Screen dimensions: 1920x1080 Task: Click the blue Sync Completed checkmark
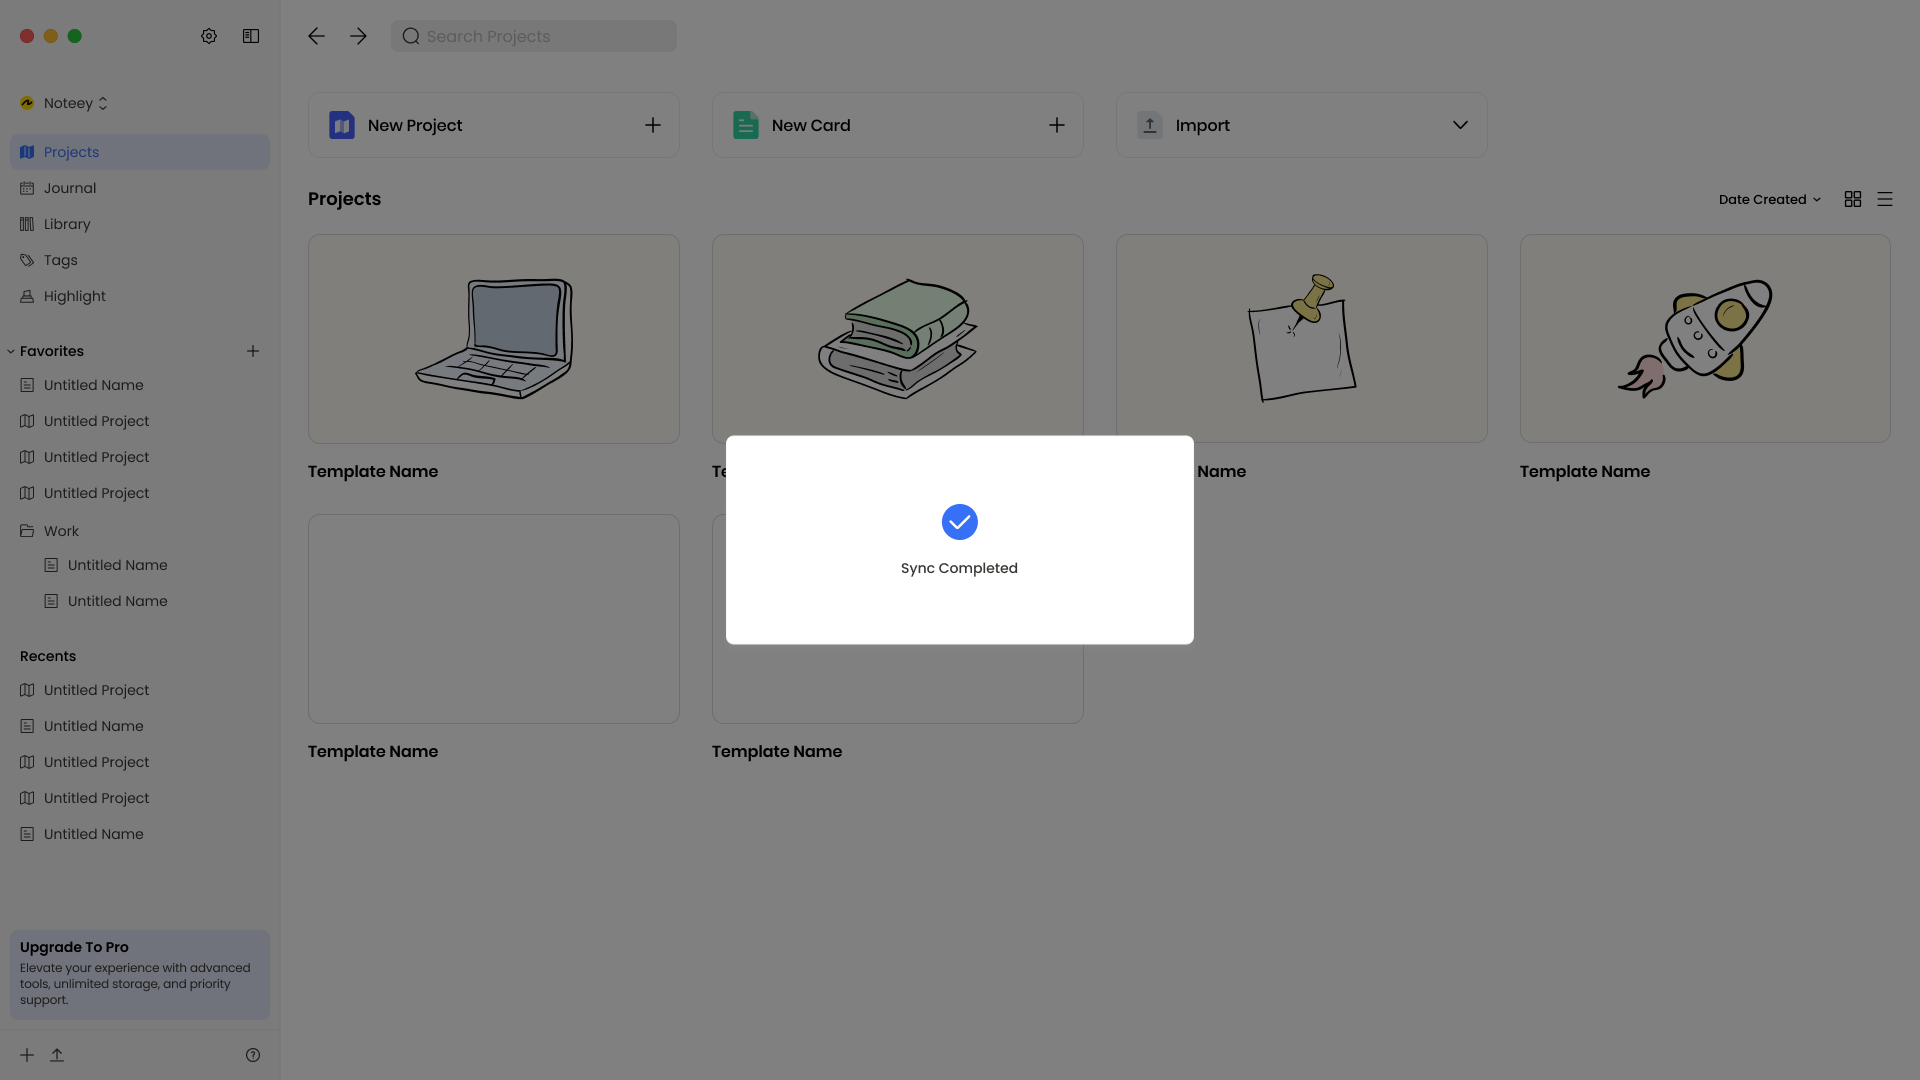tap(960, 522)
